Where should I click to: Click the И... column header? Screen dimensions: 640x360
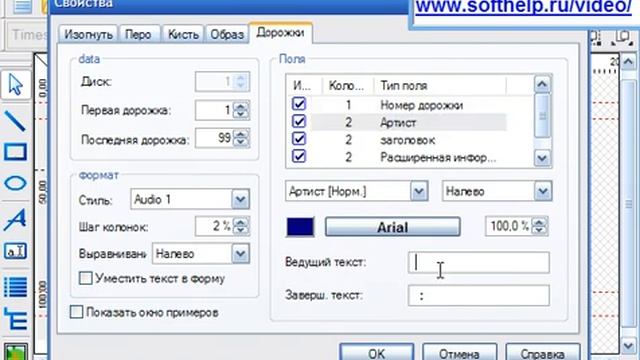(304, 85)
